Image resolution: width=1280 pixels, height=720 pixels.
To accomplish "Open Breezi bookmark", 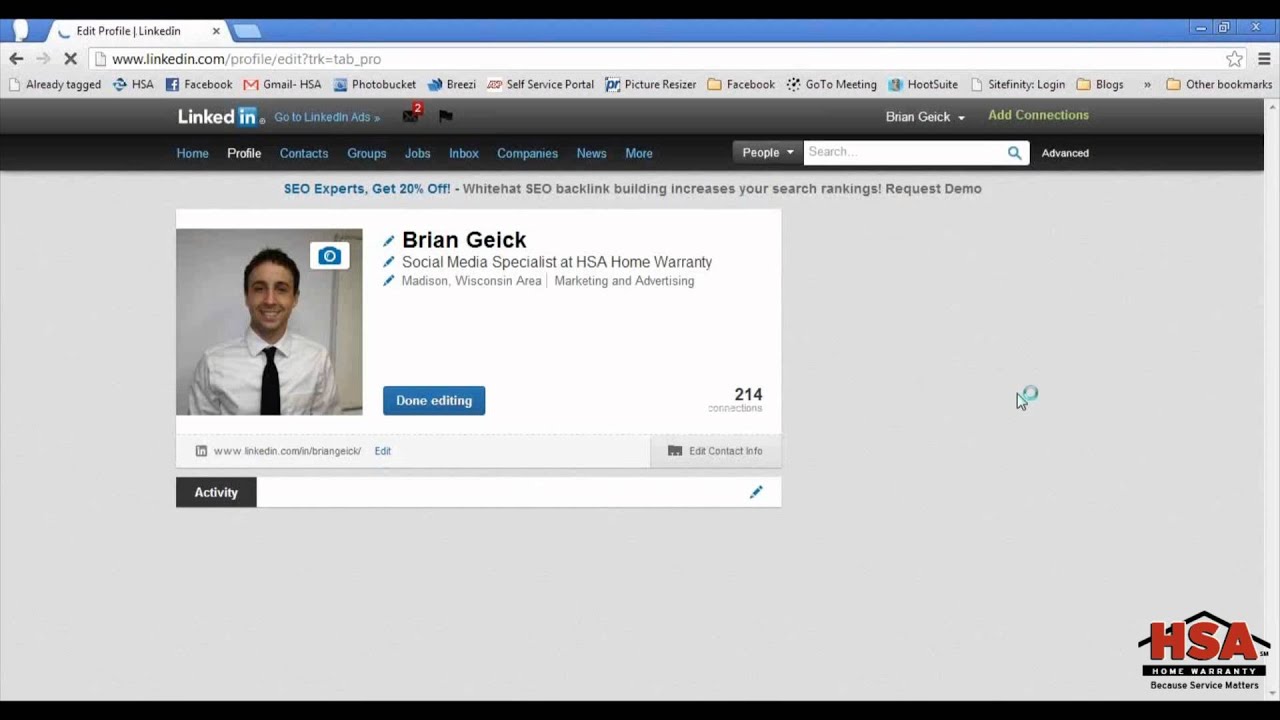I will (452, 85).
